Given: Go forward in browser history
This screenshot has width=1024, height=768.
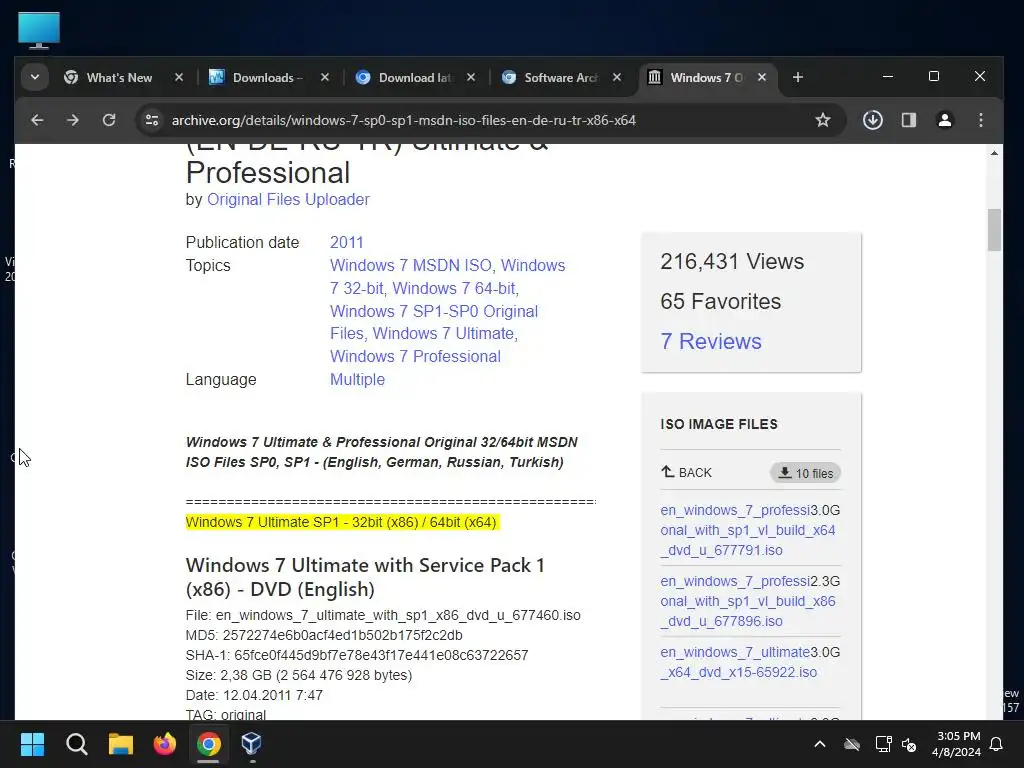Looking at the screenshot, I should (72, 120).
